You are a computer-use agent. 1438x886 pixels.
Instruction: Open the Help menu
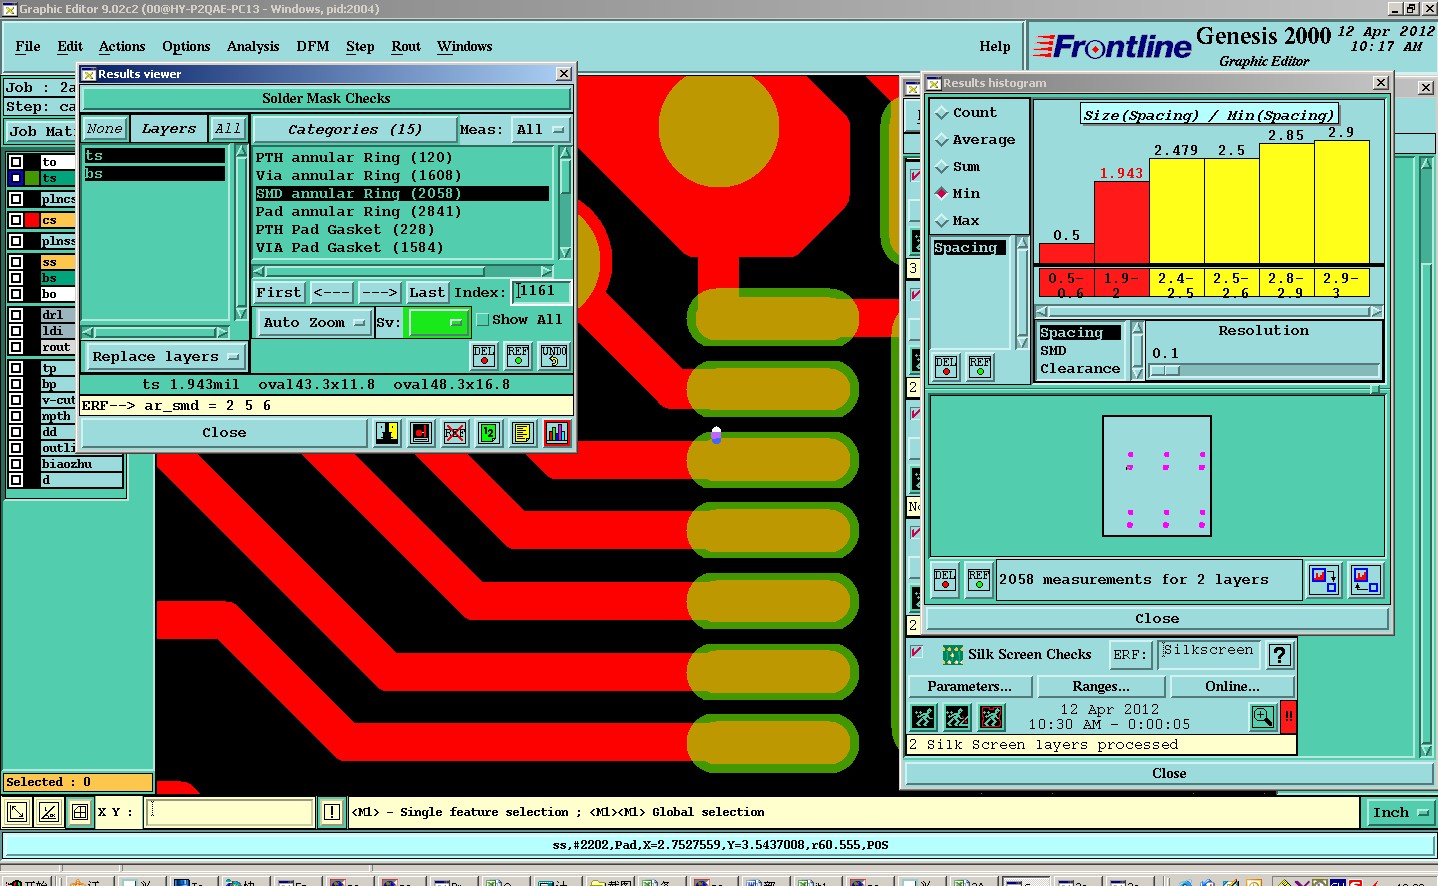(x=995, y=46)
